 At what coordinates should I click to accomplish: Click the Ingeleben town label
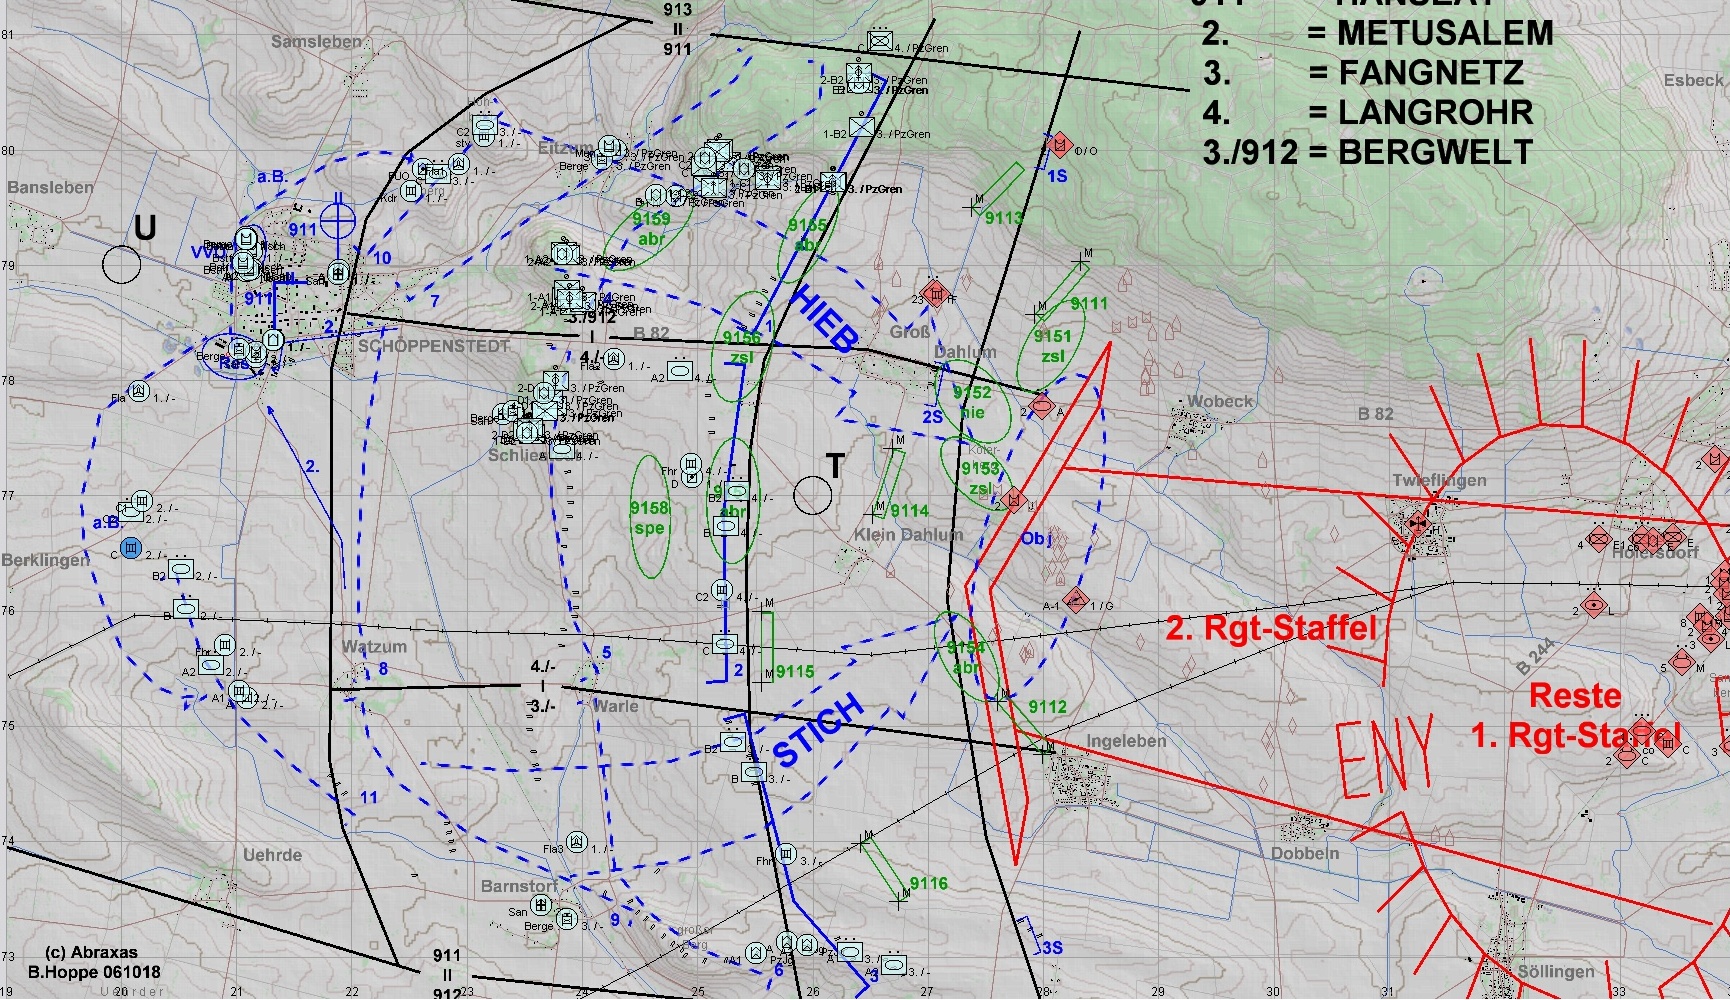[x=1126, y=741]
